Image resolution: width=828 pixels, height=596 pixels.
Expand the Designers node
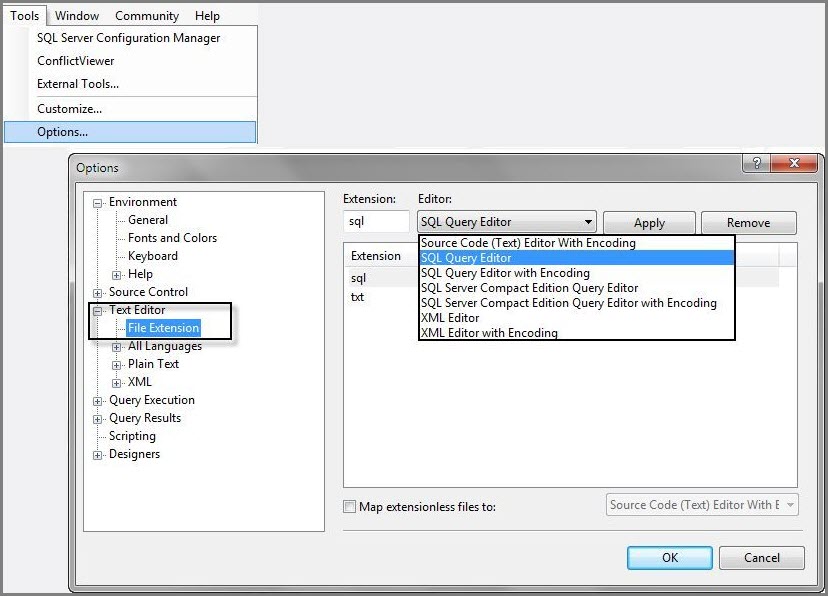click(97, 455)
